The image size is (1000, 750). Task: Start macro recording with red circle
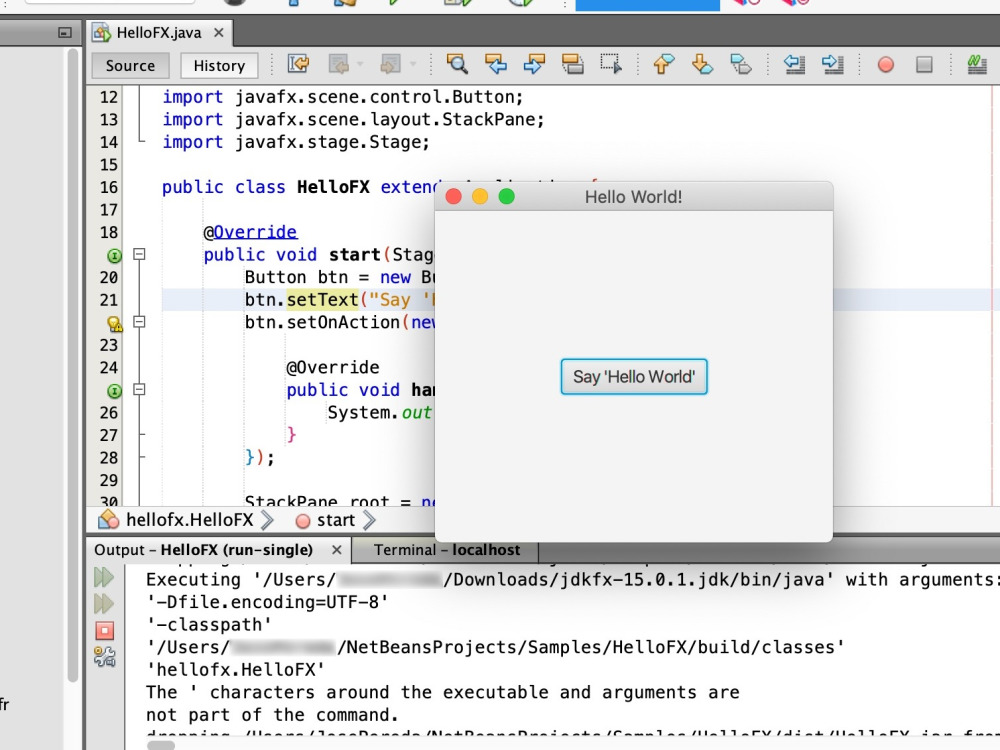tap(885, 64)
